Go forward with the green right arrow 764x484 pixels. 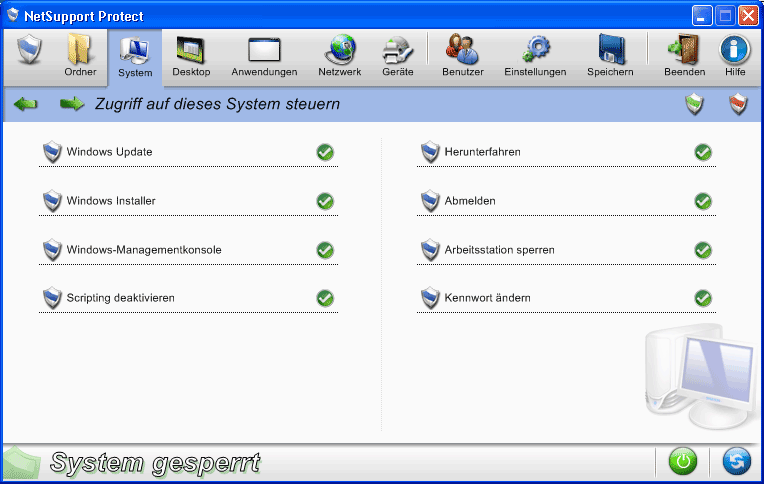pos(72,104)
